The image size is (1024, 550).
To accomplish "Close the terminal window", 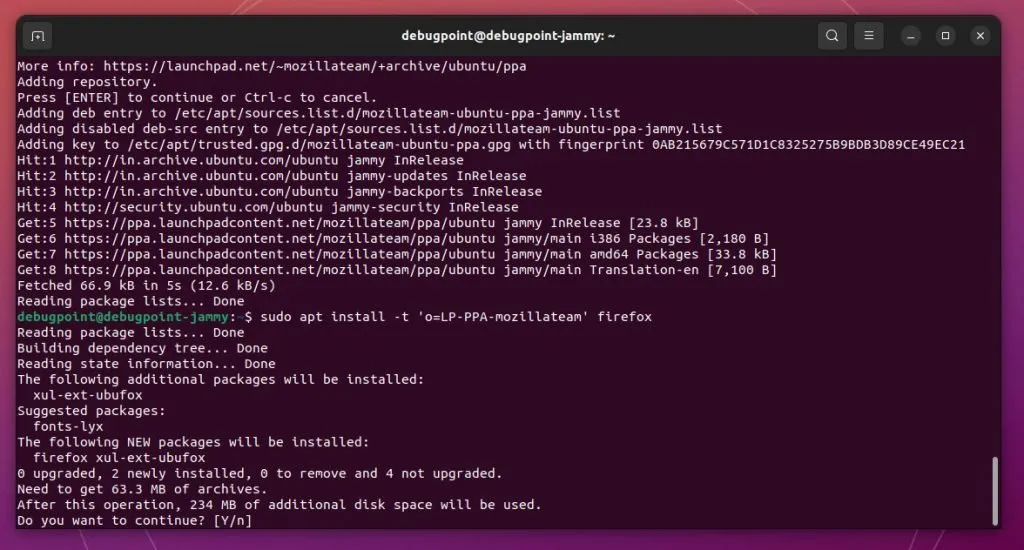I will click(980, 36).
